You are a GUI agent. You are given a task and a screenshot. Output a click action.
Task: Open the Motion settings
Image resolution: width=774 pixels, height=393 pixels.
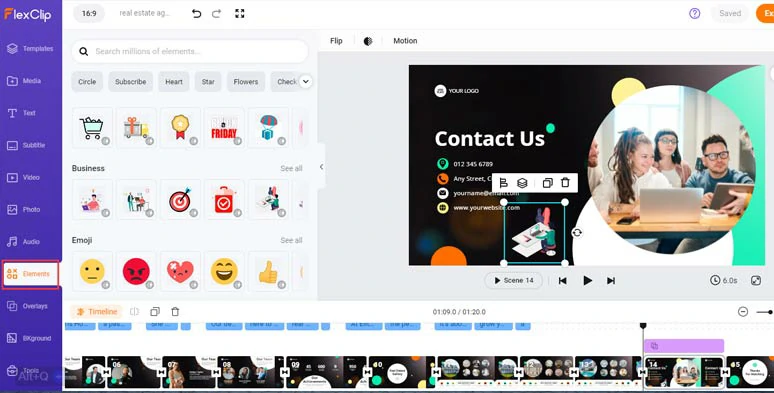point(405,41)
